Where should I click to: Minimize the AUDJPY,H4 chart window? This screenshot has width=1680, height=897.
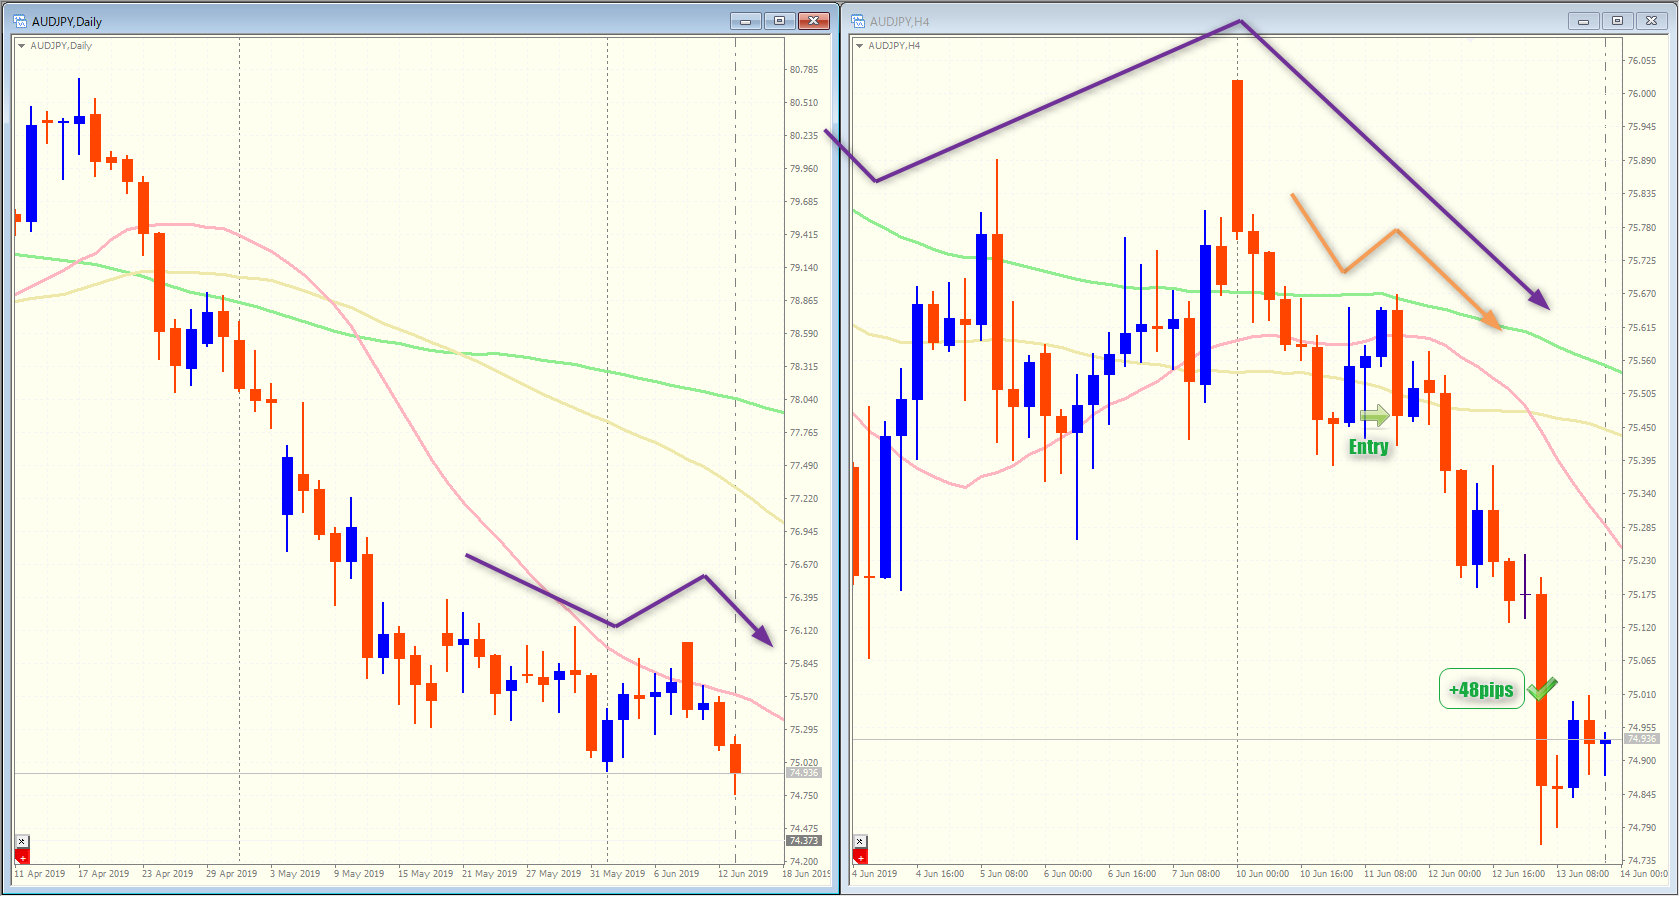pyautogui.click(x=1583, y=21)
